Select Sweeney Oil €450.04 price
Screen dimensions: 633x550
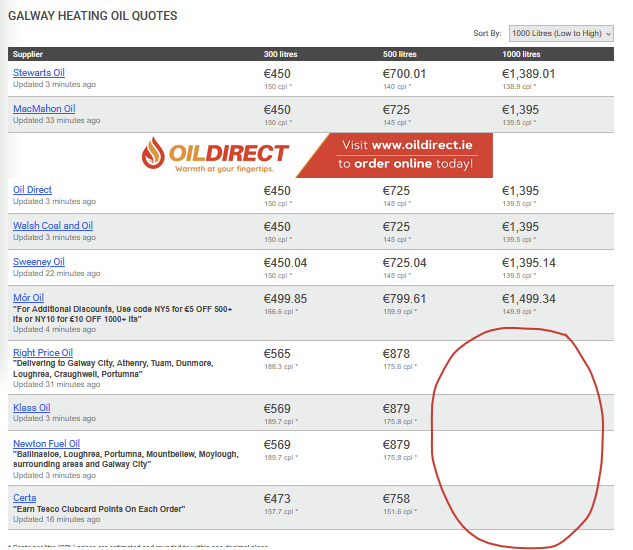pos(285,263)
